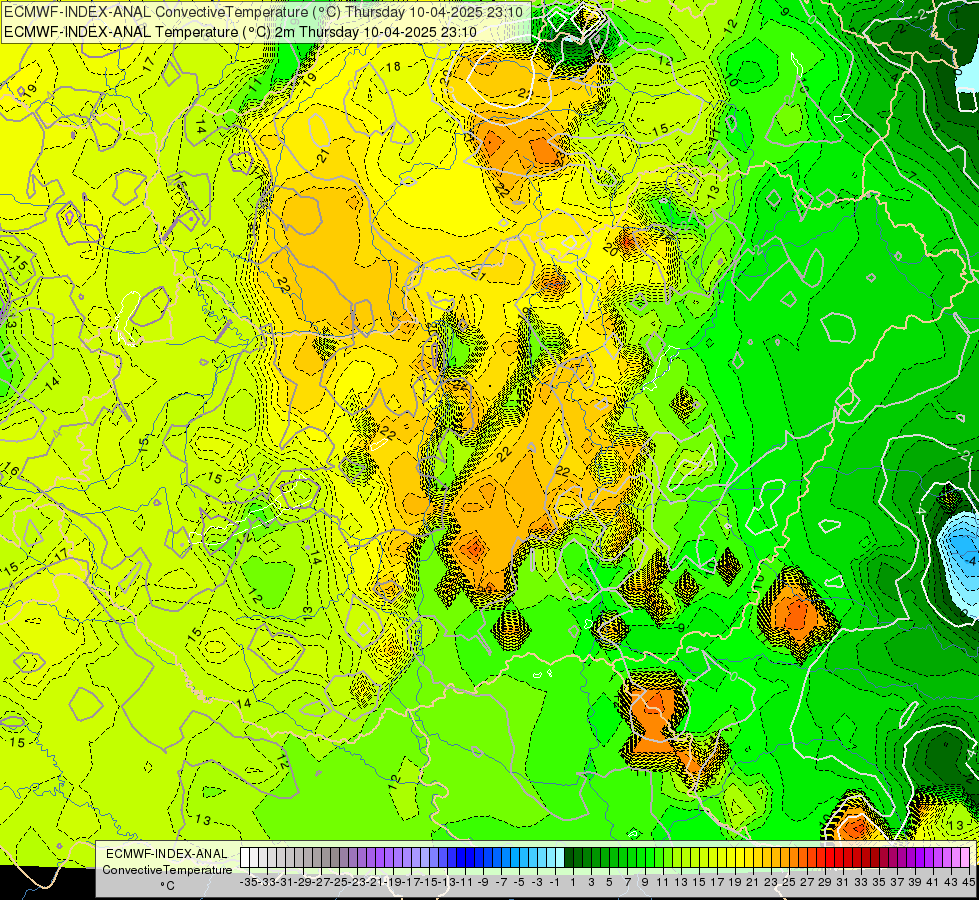Click the °C unit label in legend

[167, 886]
